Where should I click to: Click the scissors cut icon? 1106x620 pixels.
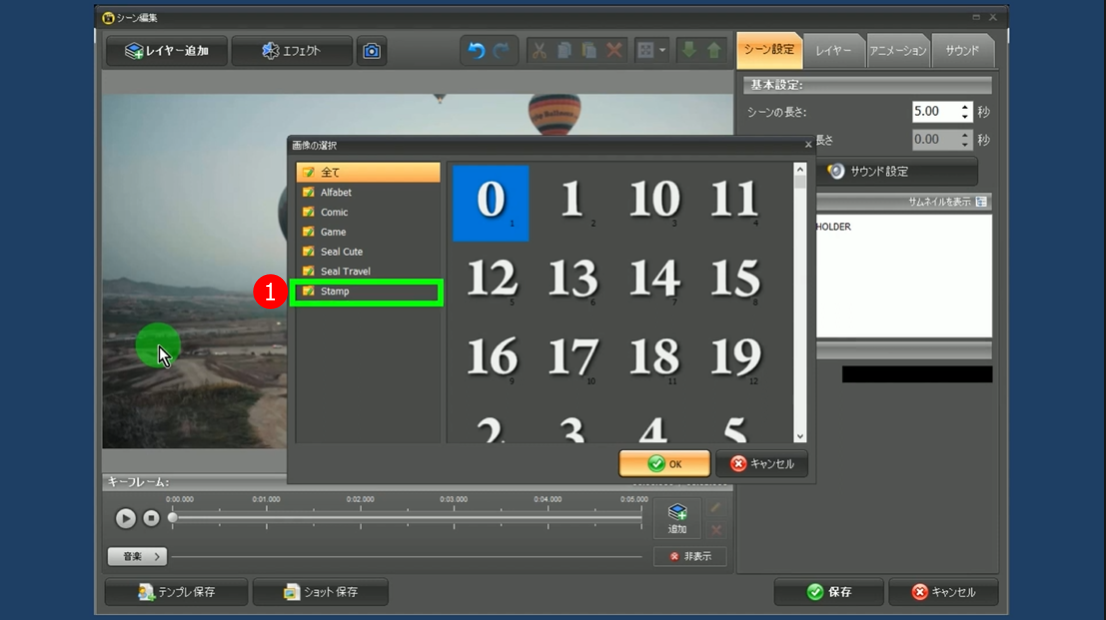pos(539,51)
